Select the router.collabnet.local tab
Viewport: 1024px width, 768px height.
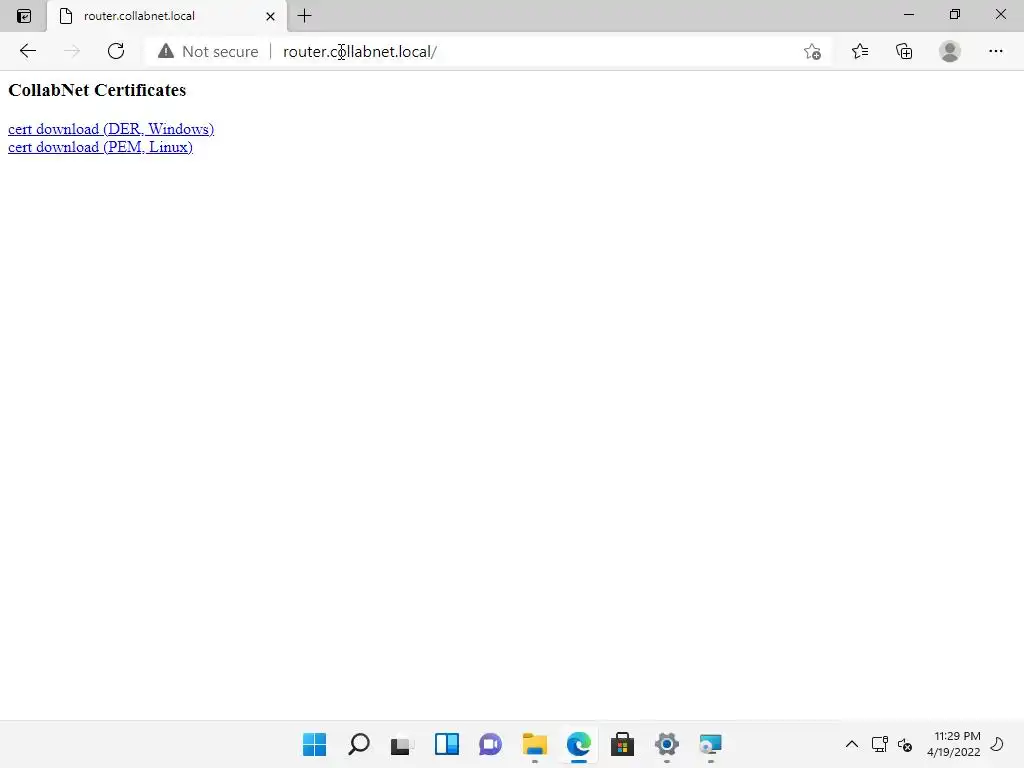click(167, 16)
